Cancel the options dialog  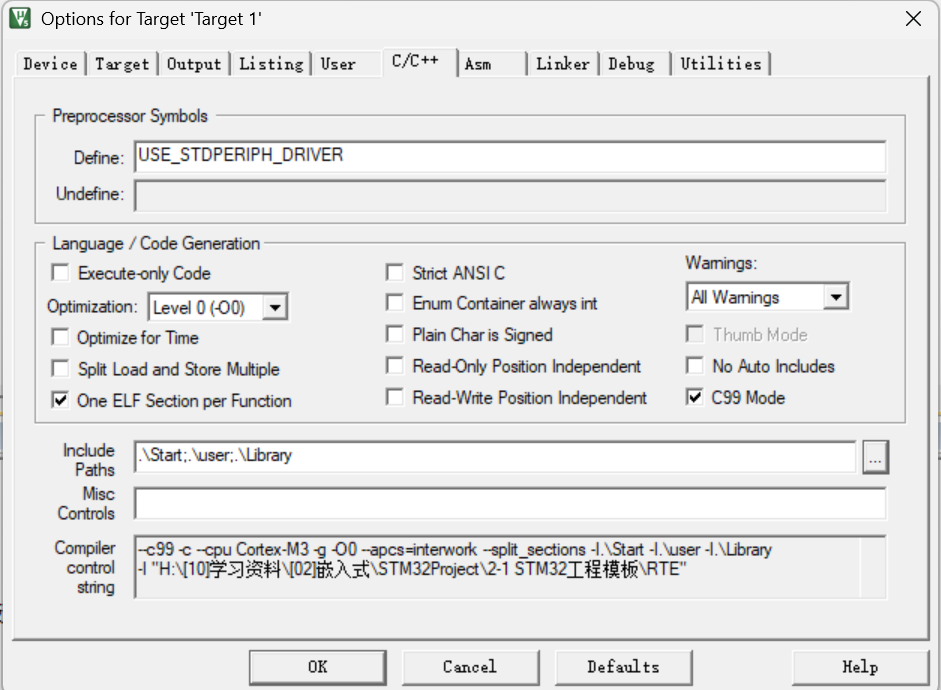pyautogui.click(x=470, y=667)
